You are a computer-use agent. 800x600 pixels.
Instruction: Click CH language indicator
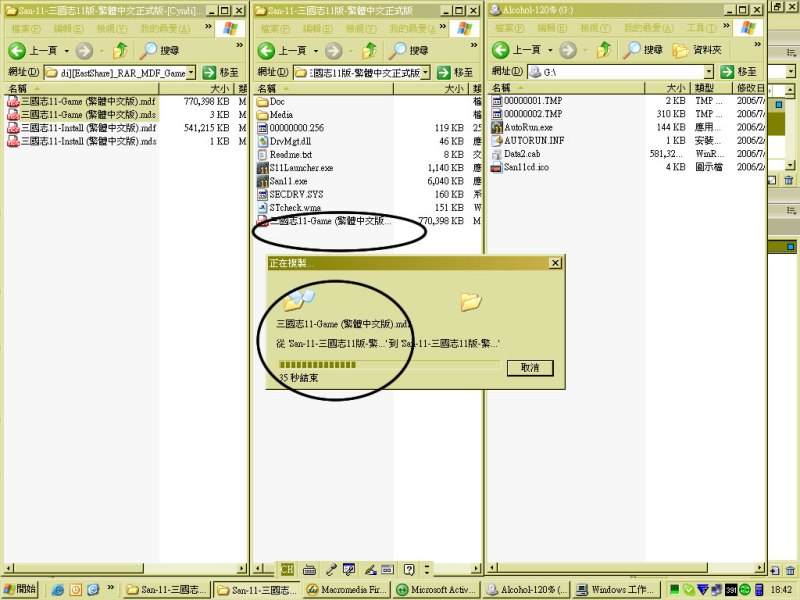click(x=287, y=569)
